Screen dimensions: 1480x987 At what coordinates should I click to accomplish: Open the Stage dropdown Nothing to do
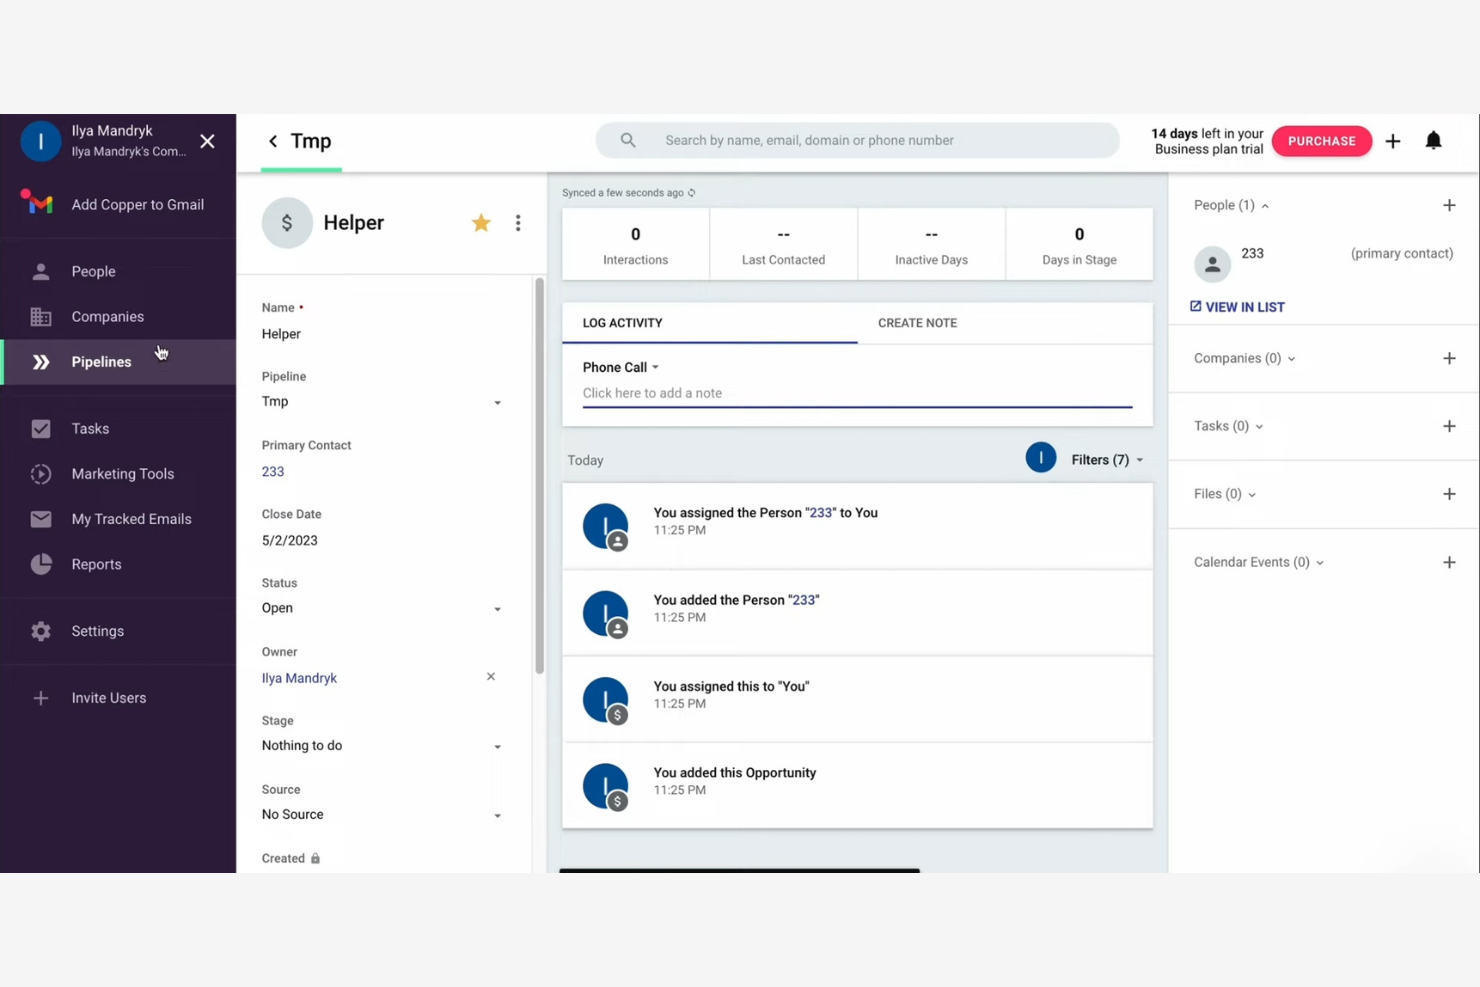pos(381,746)
